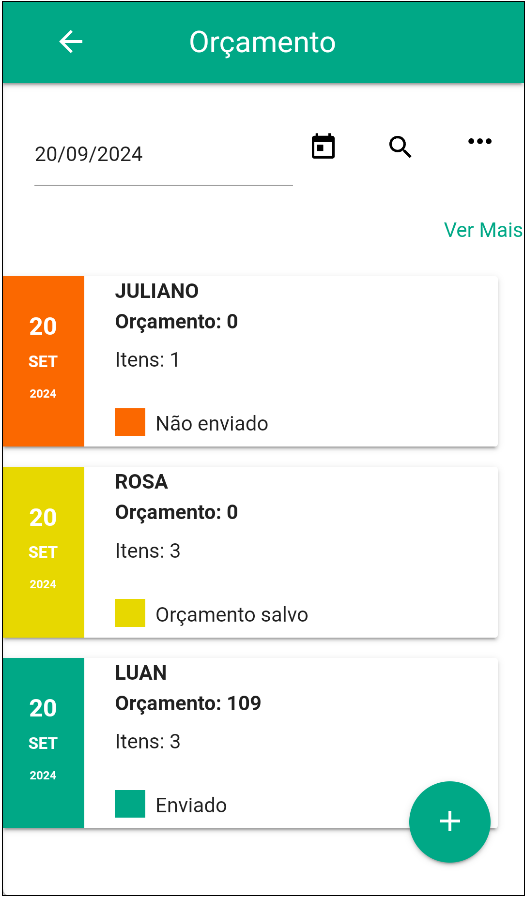
Task: Open LUAN budget card
Action: pos(251,743)
